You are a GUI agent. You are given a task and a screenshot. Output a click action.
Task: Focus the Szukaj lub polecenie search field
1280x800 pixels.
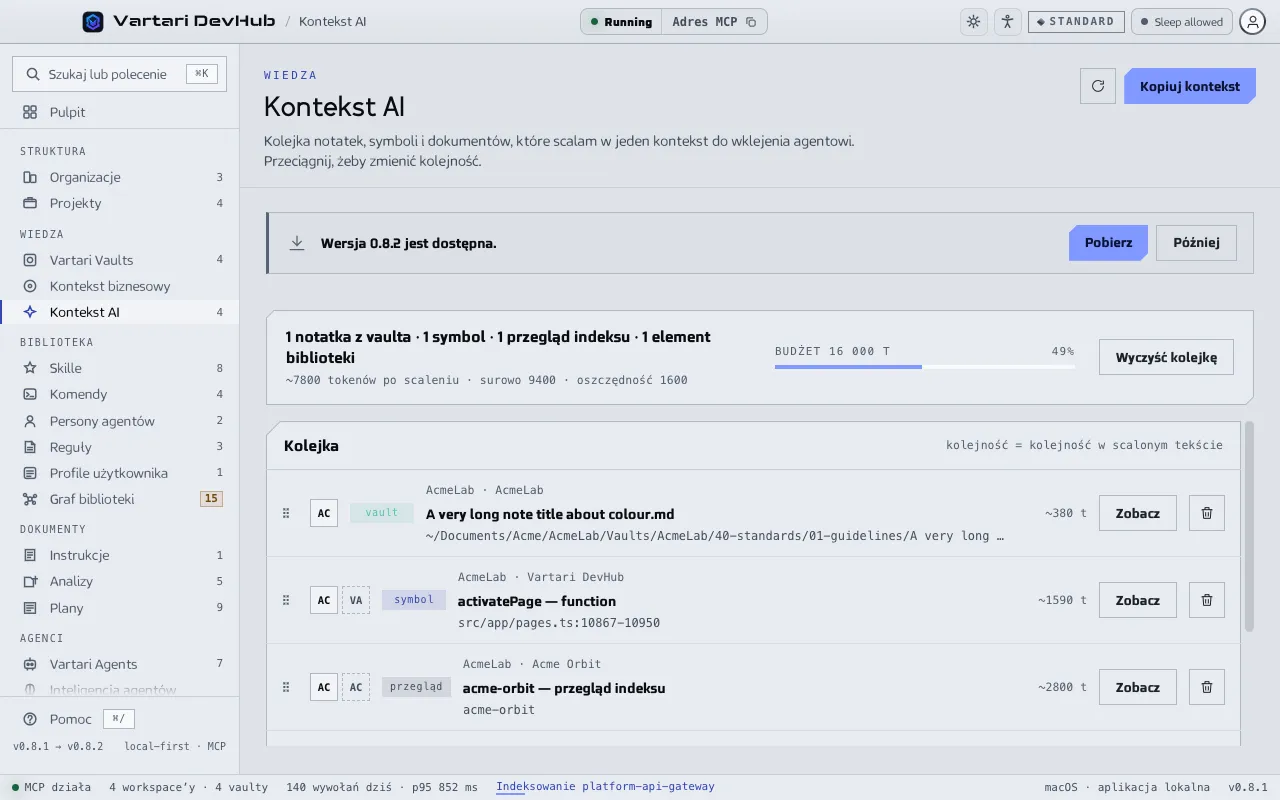click(x=119, y=74)
